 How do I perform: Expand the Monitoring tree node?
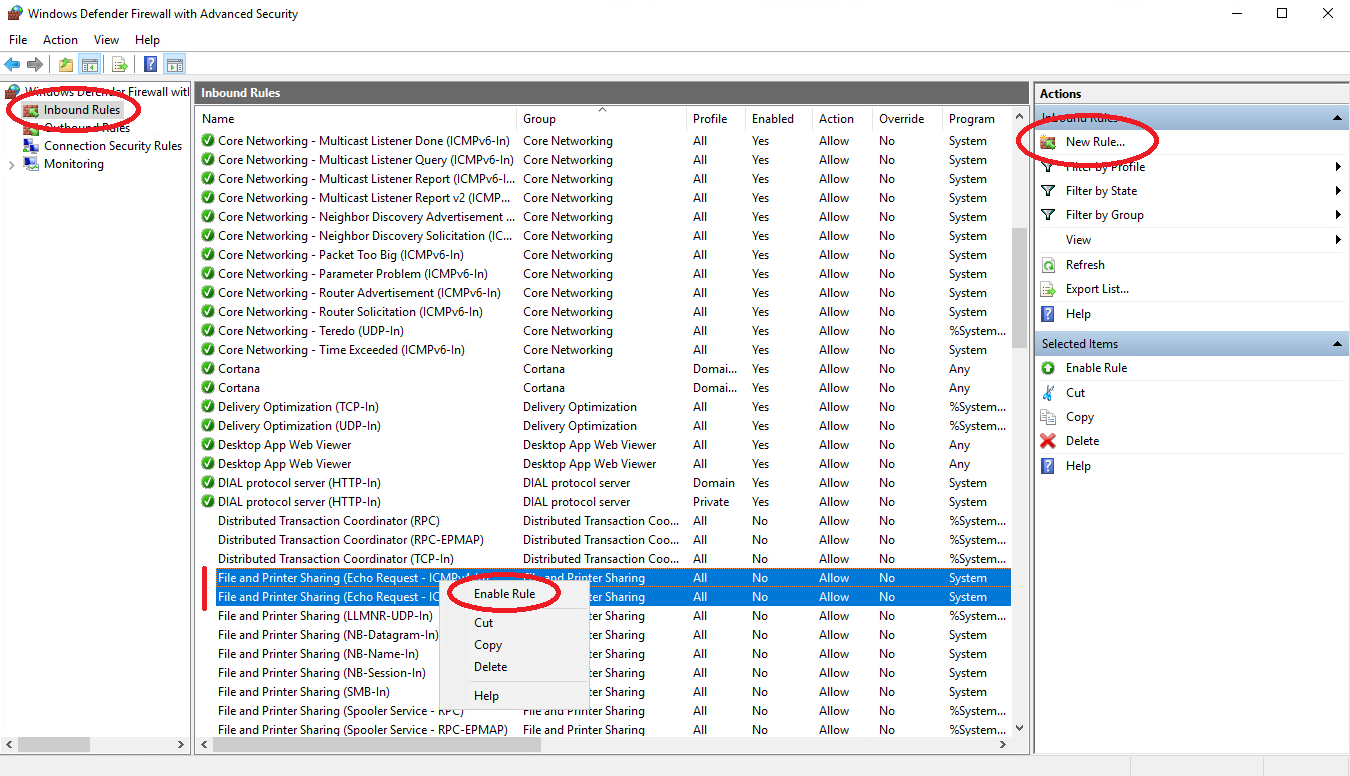coord(11,164)
